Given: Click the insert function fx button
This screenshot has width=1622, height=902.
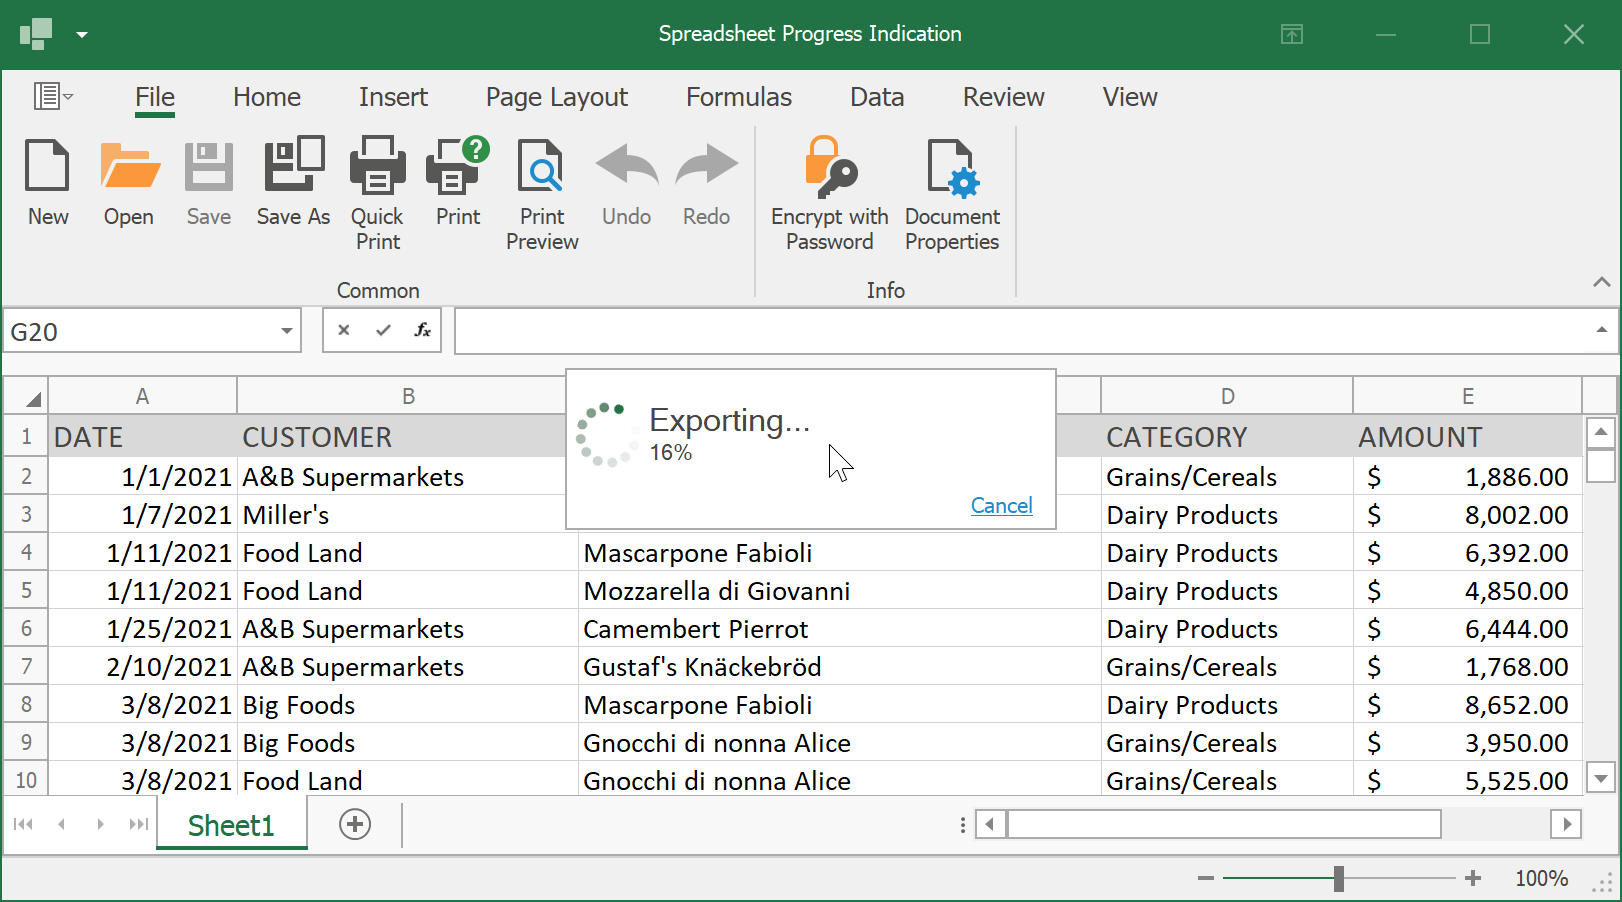Looking at the screenshot, I should [422, 330].
